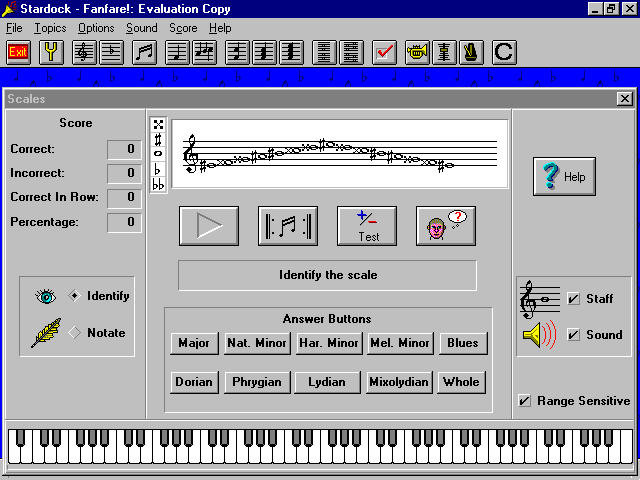Close the Scales panel
Image resolution: width=640 pixels, height=480 pixels.
pos(624,98)
